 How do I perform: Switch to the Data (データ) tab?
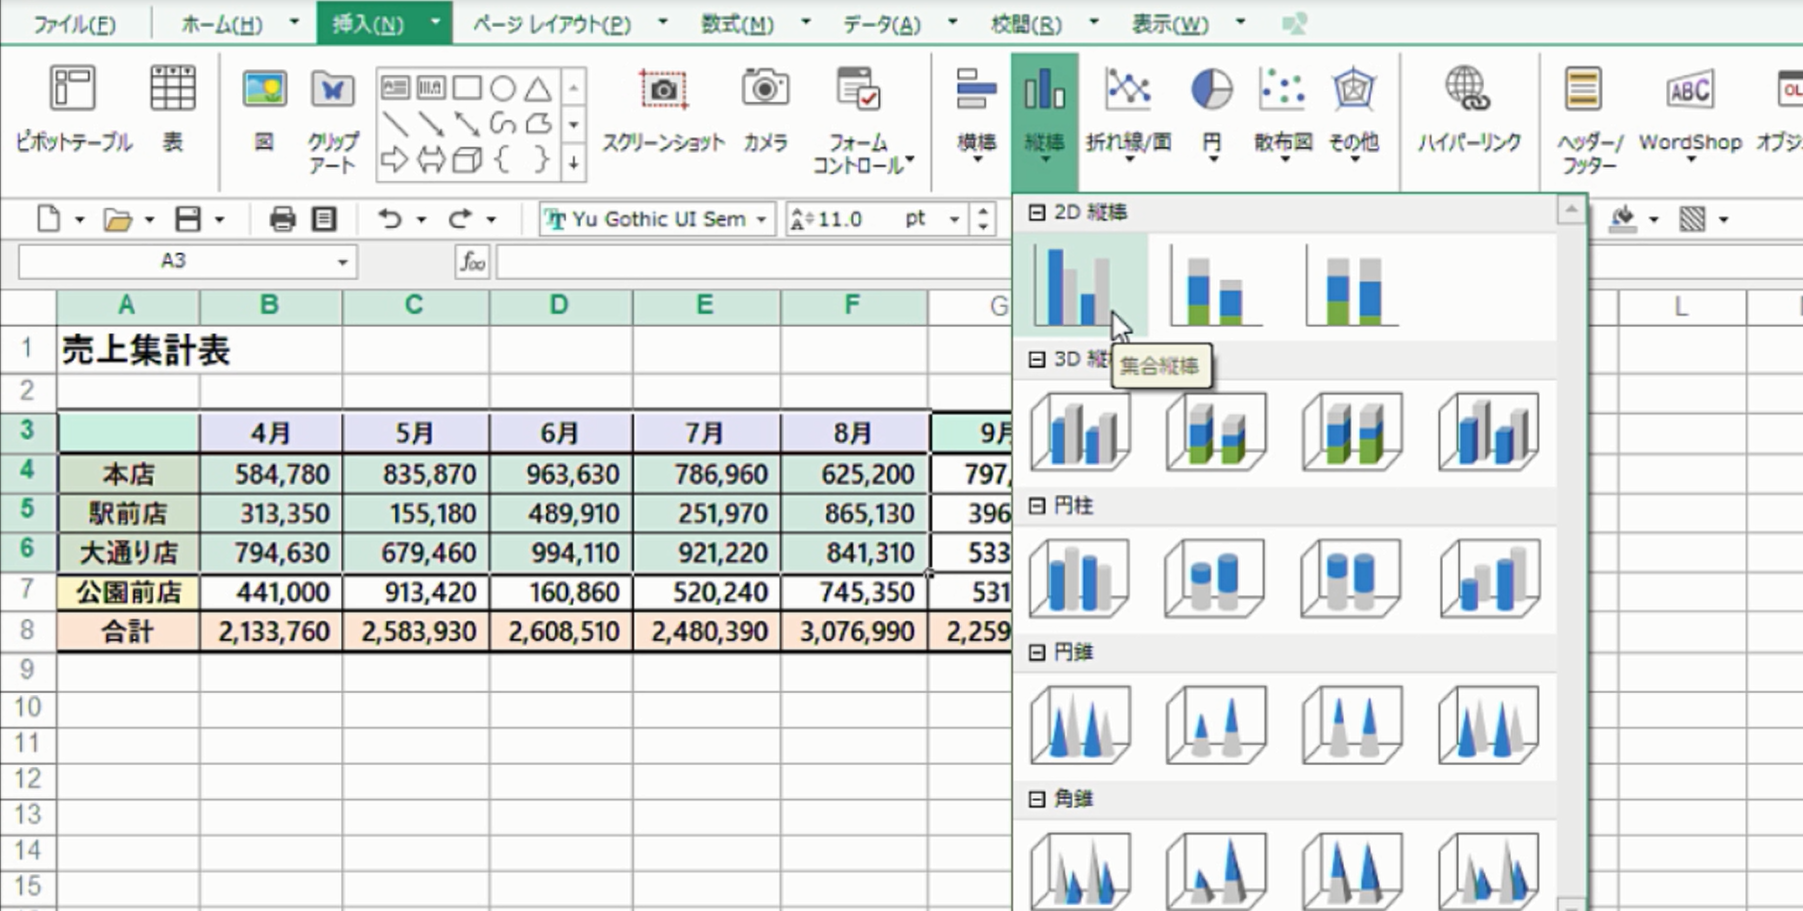coord(880,24)
